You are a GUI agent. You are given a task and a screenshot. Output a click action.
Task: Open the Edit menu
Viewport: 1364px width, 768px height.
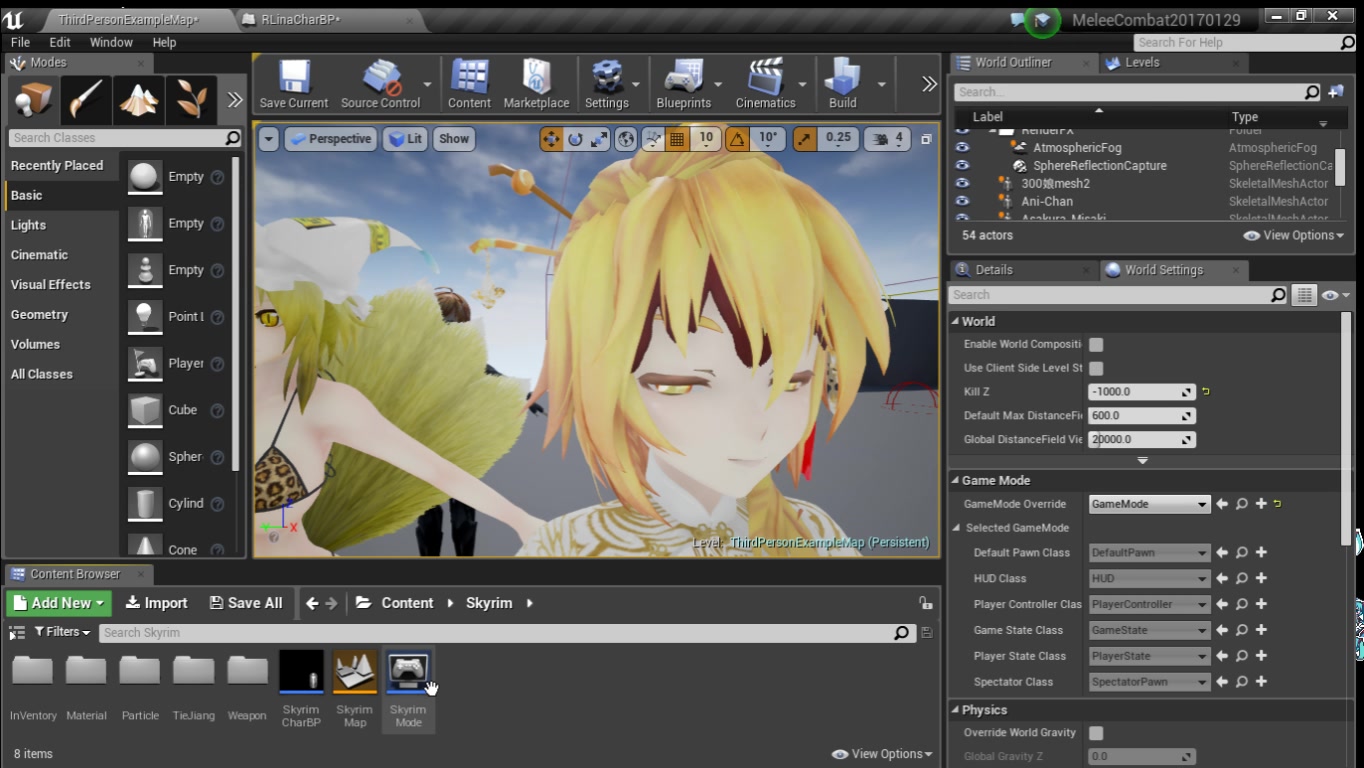[x=60, y=42]
